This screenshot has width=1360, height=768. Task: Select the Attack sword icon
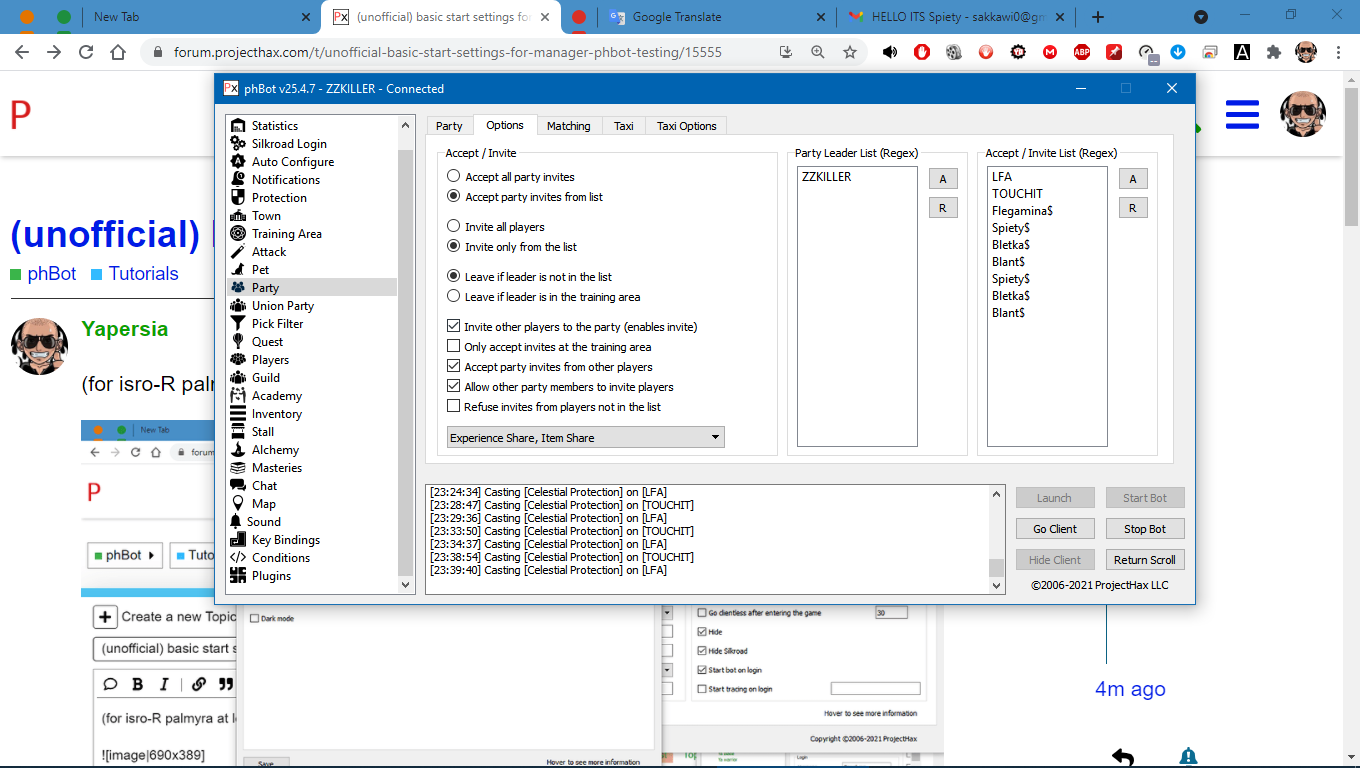(x=237, y=251)
